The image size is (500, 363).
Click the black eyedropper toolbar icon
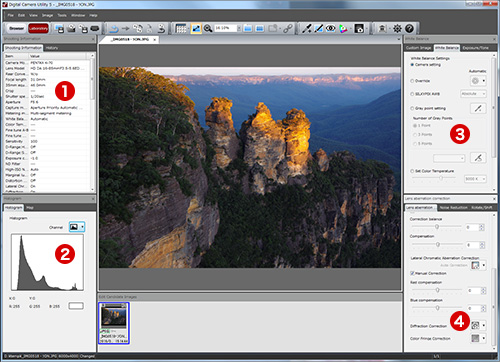coord(306,29)
